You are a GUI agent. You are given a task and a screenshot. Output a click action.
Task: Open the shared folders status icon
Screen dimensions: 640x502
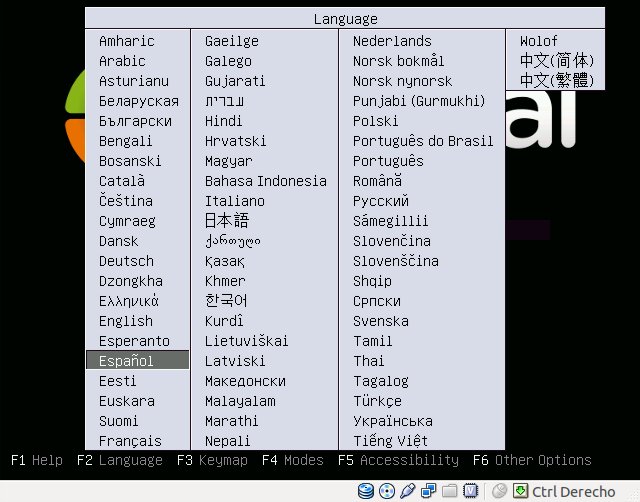(x=449, y=491)
